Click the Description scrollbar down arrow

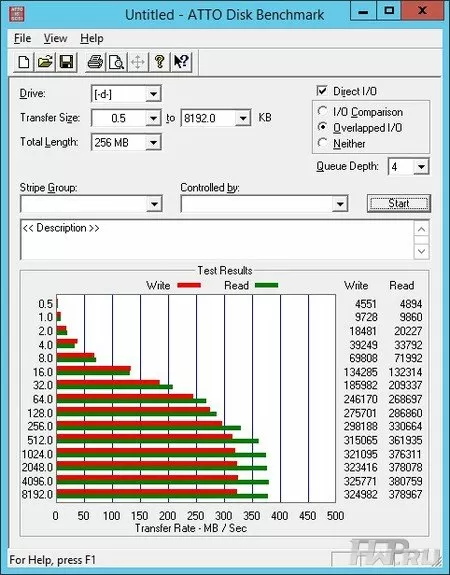click(421, 251)
